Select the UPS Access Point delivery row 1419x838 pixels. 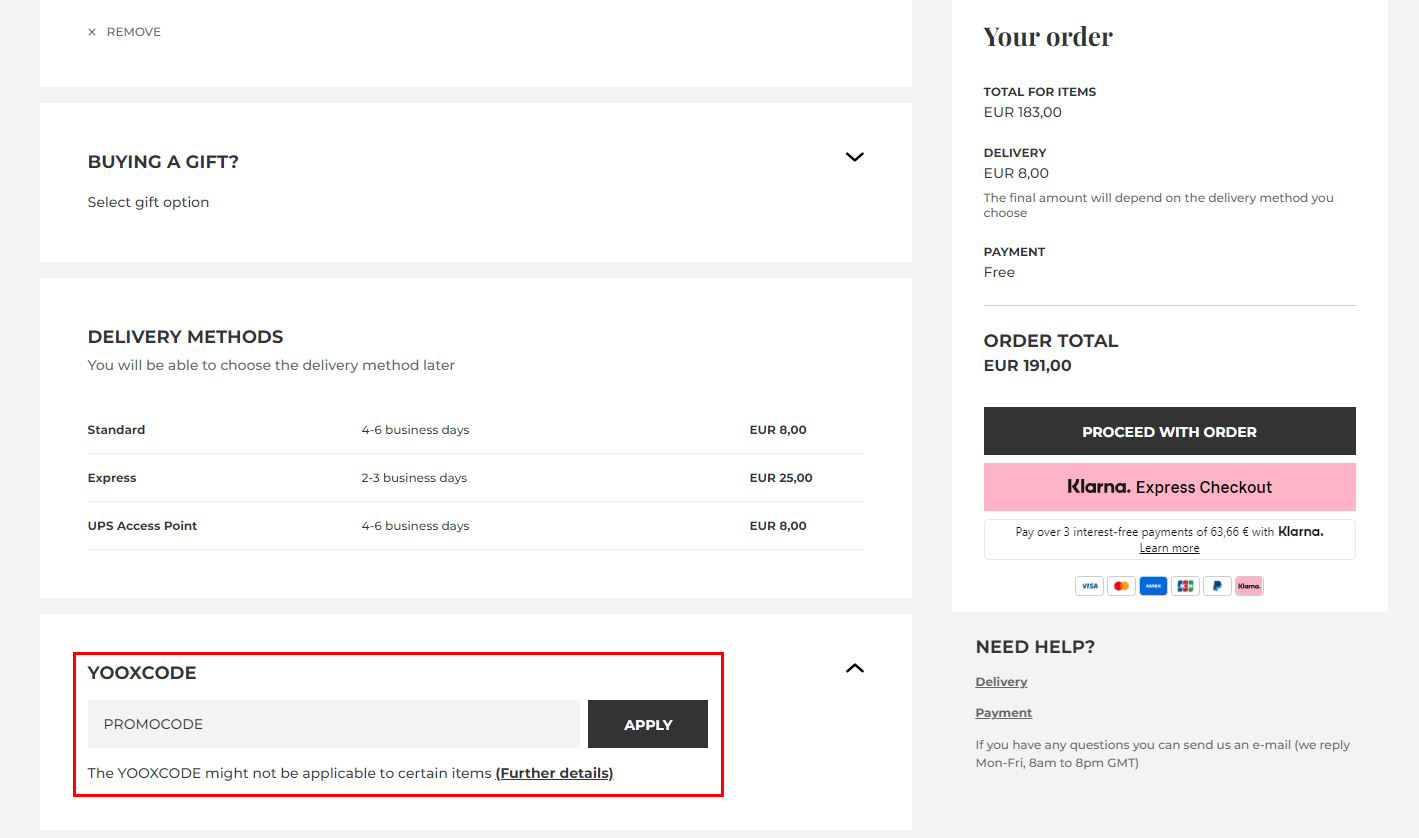[475, 526]
